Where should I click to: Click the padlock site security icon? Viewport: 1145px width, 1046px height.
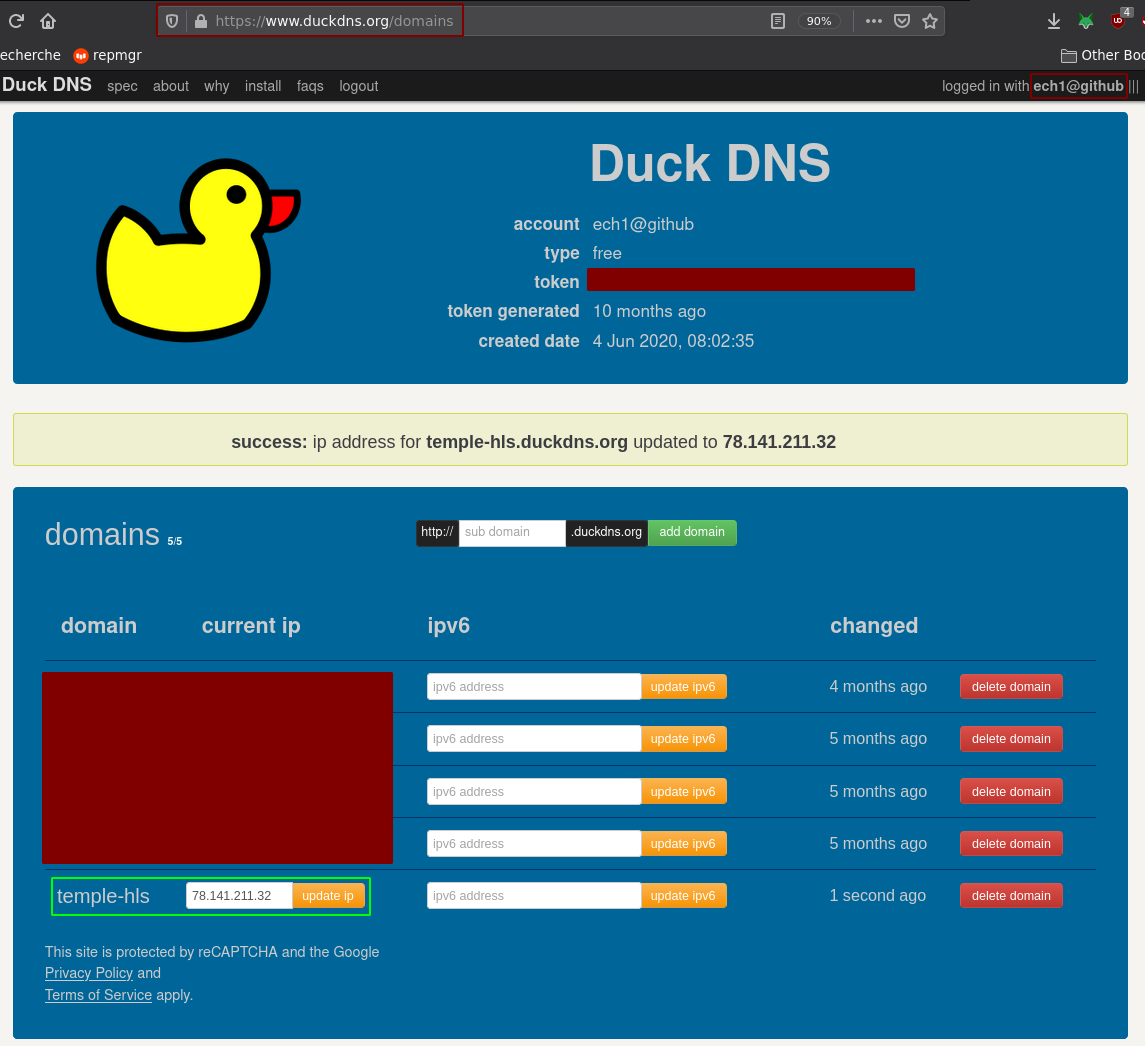click(200, 21)
